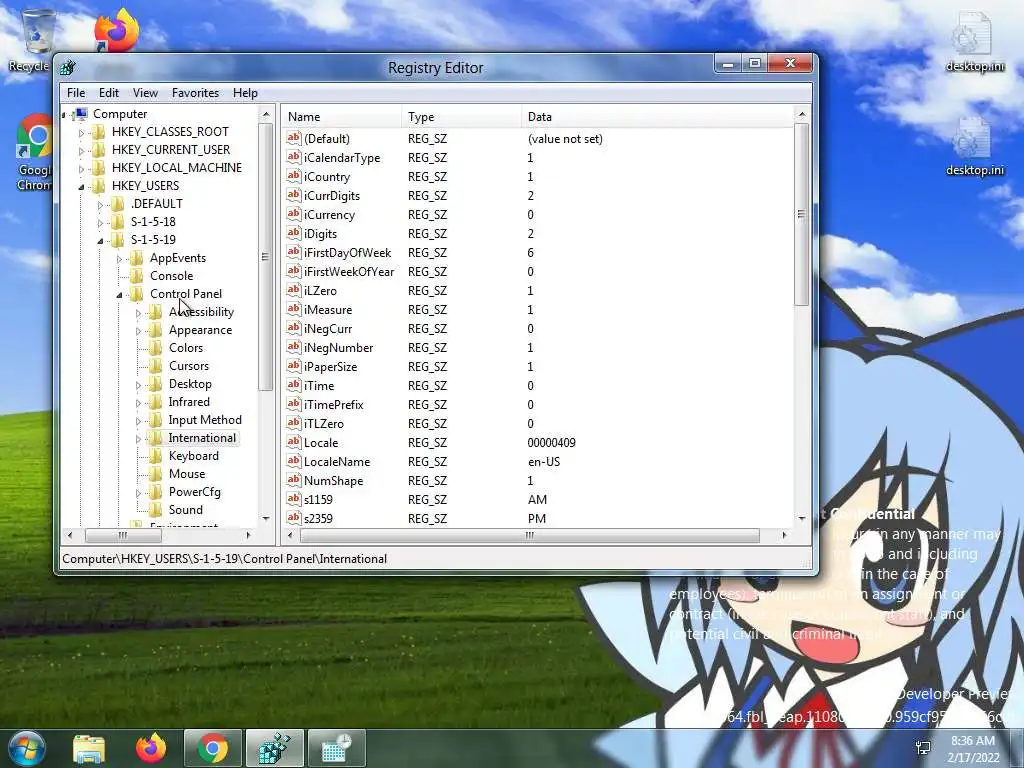Select the Input Method key
The image size is (1024, 768).
tap(205, 420)
